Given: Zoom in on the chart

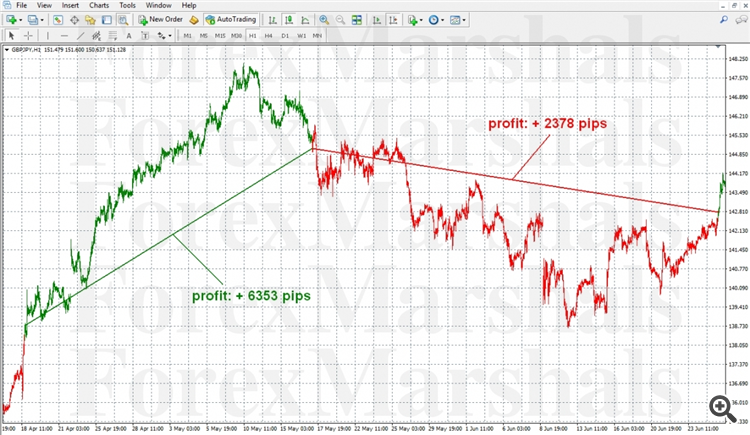Looking at the screenshot, I should [x=324, y=20].
